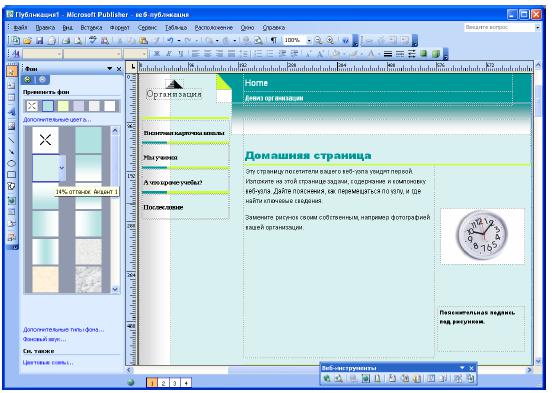Choose the No fill color swatch
552x393 pixels.
(32, 106)
